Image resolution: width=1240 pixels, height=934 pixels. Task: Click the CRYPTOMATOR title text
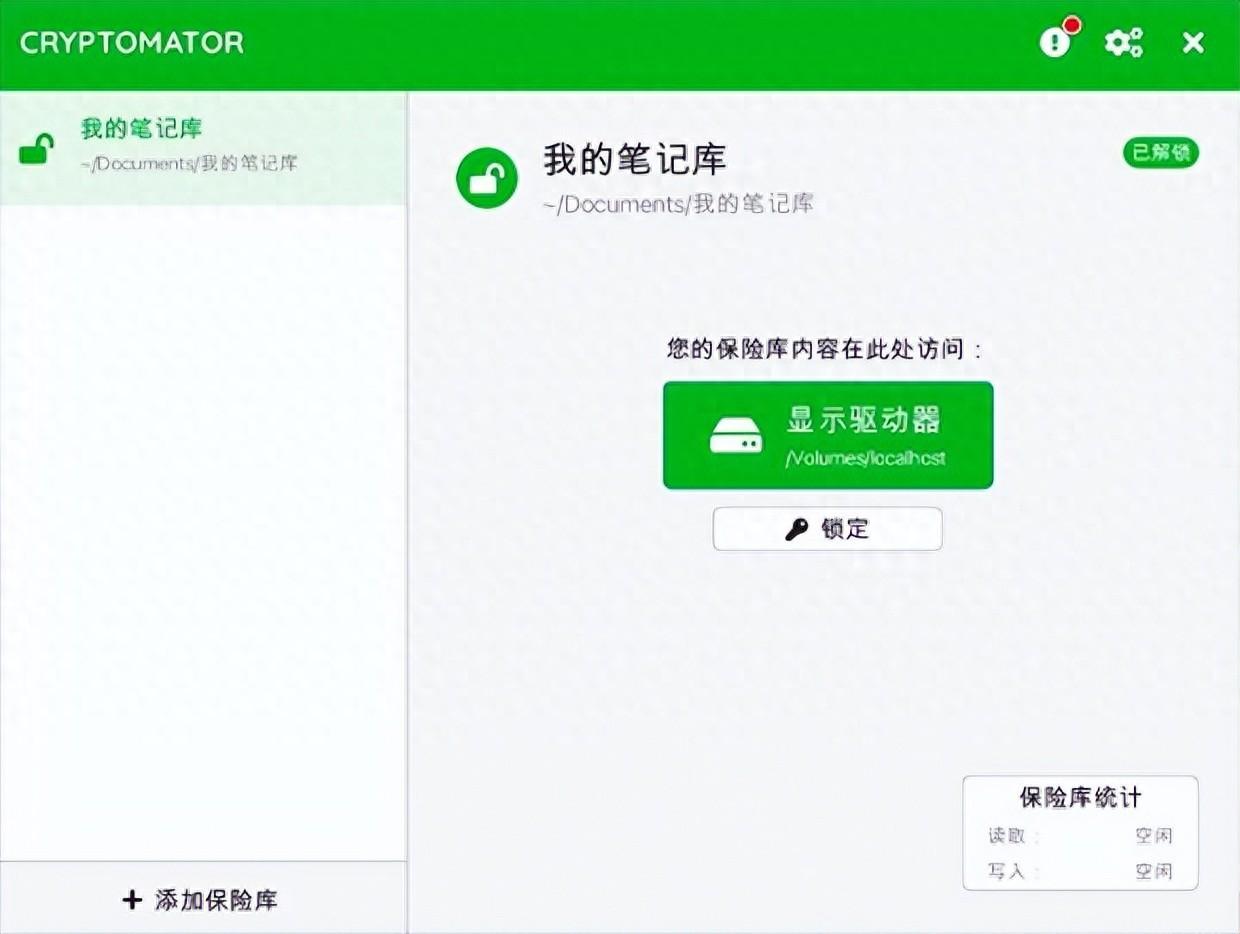pyautogui.click(x=131, y=43)
